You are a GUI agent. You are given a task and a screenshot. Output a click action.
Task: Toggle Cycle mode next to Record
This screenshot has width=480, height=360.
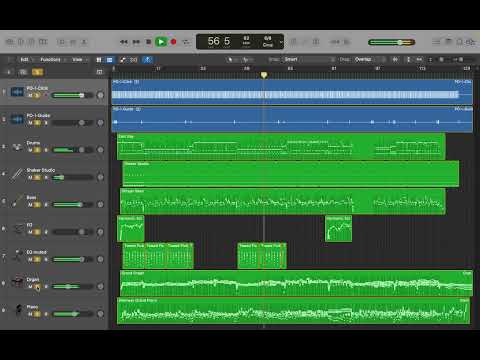pos(186,42)
